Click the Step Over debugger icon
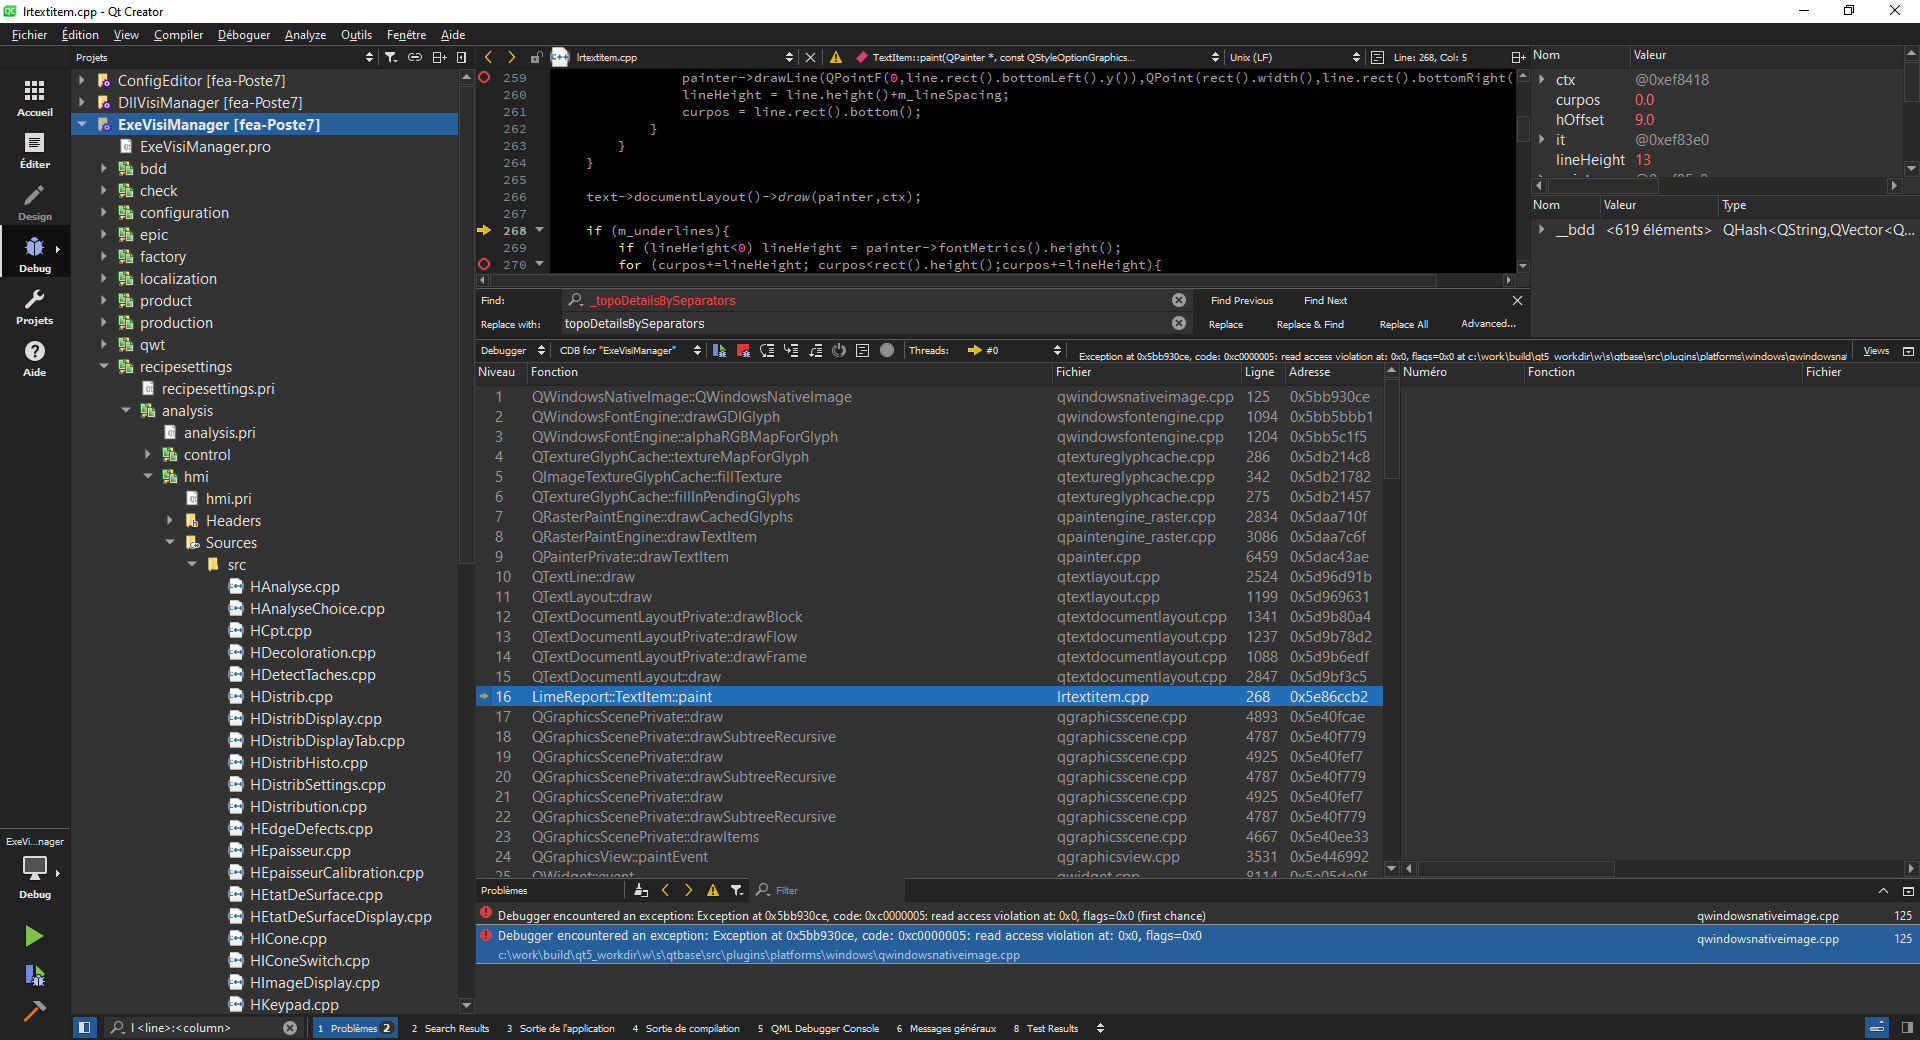 coord(767,351)
